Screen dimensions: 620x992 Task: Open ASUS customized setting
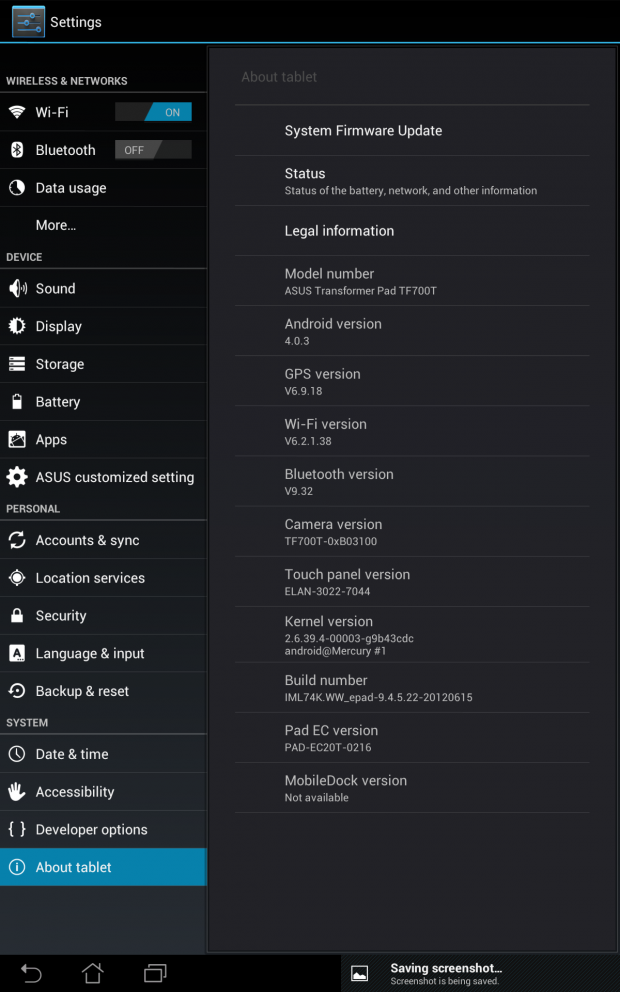pos(114,477)
